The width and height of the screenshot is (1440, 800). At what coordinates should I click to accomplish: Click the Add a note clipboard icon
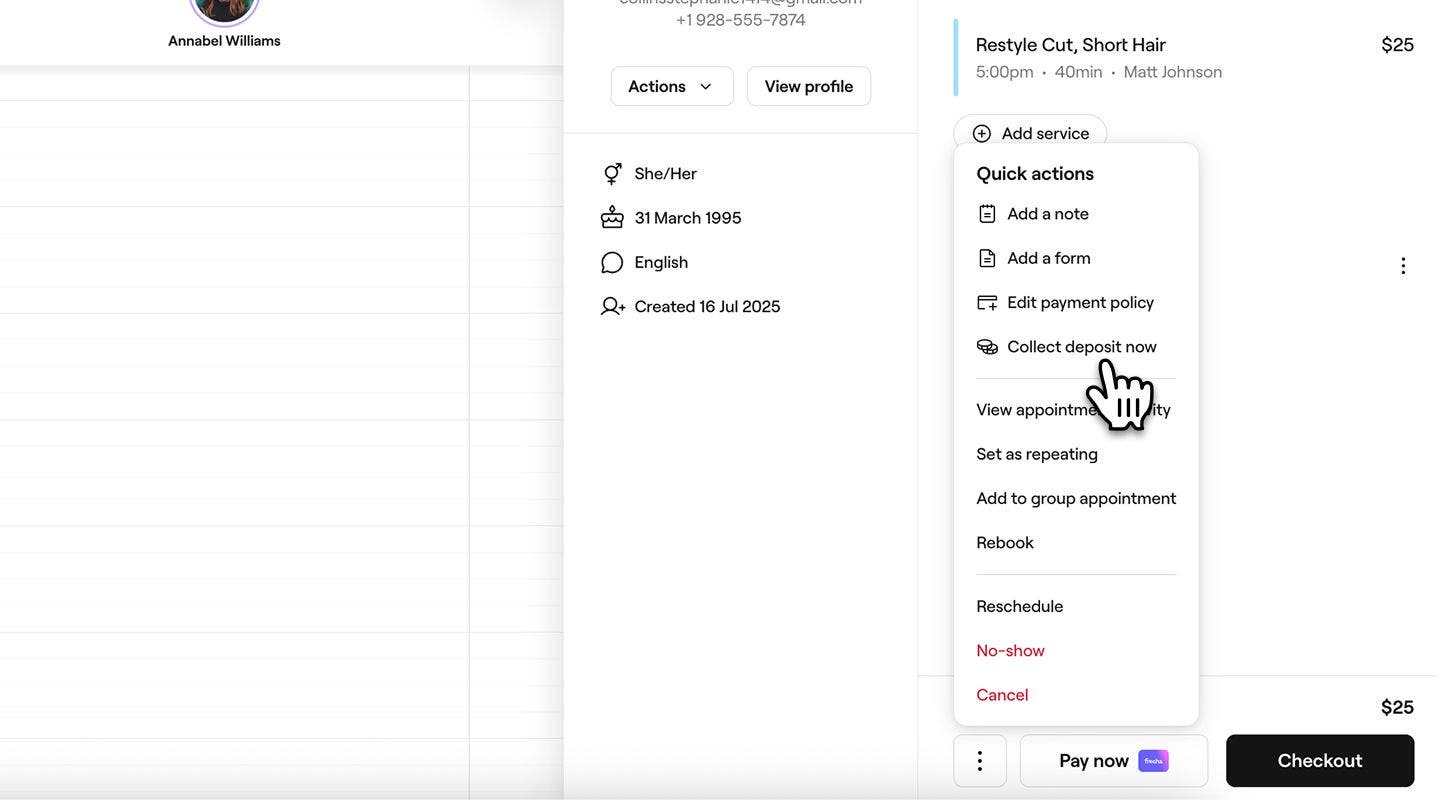pyautogui.click(x=987, y=214)
